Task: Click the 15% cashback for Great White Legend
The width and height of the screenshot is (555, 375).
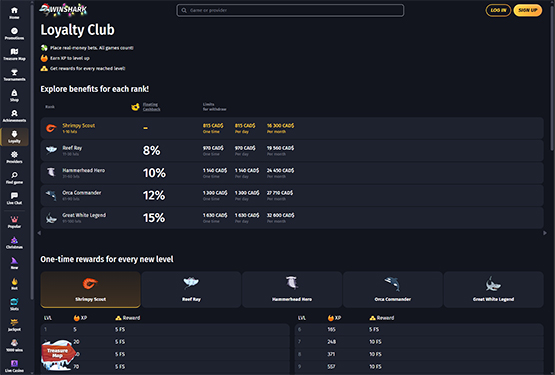Action: 154,217
